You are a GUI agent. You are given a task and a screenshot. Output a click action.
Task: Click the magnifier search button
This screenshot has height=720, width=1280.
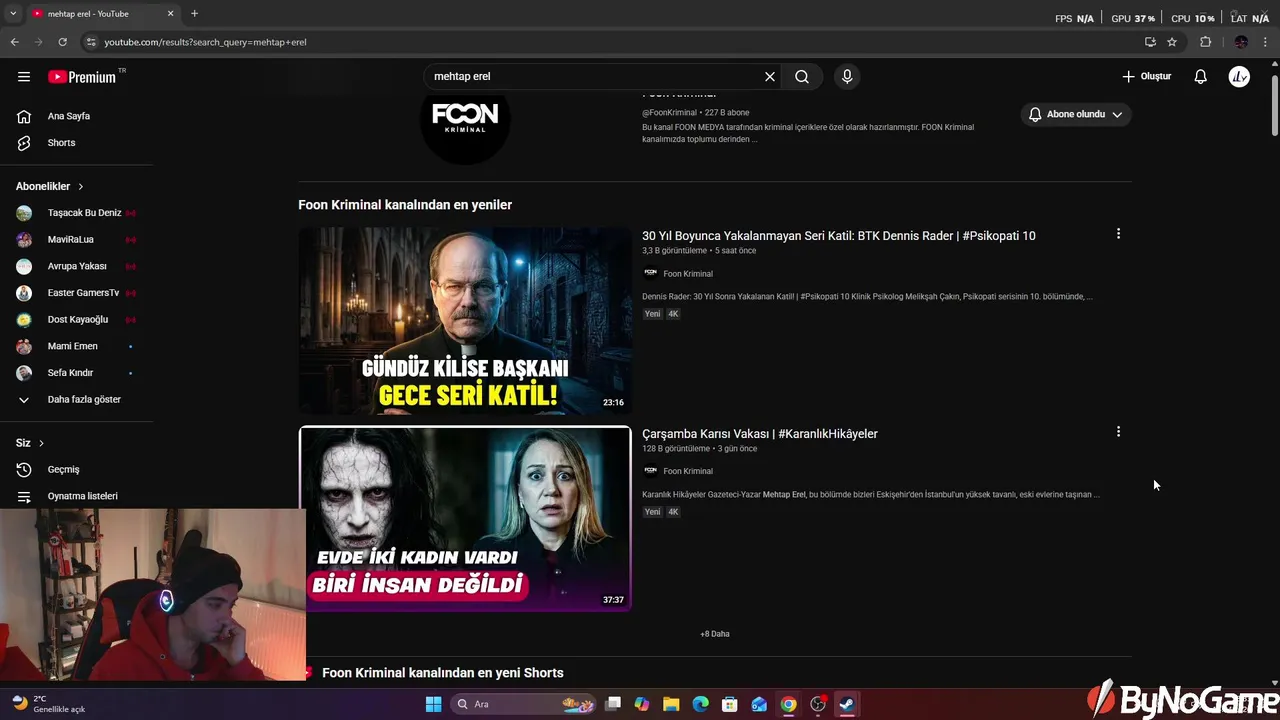[x=802, y=76]
